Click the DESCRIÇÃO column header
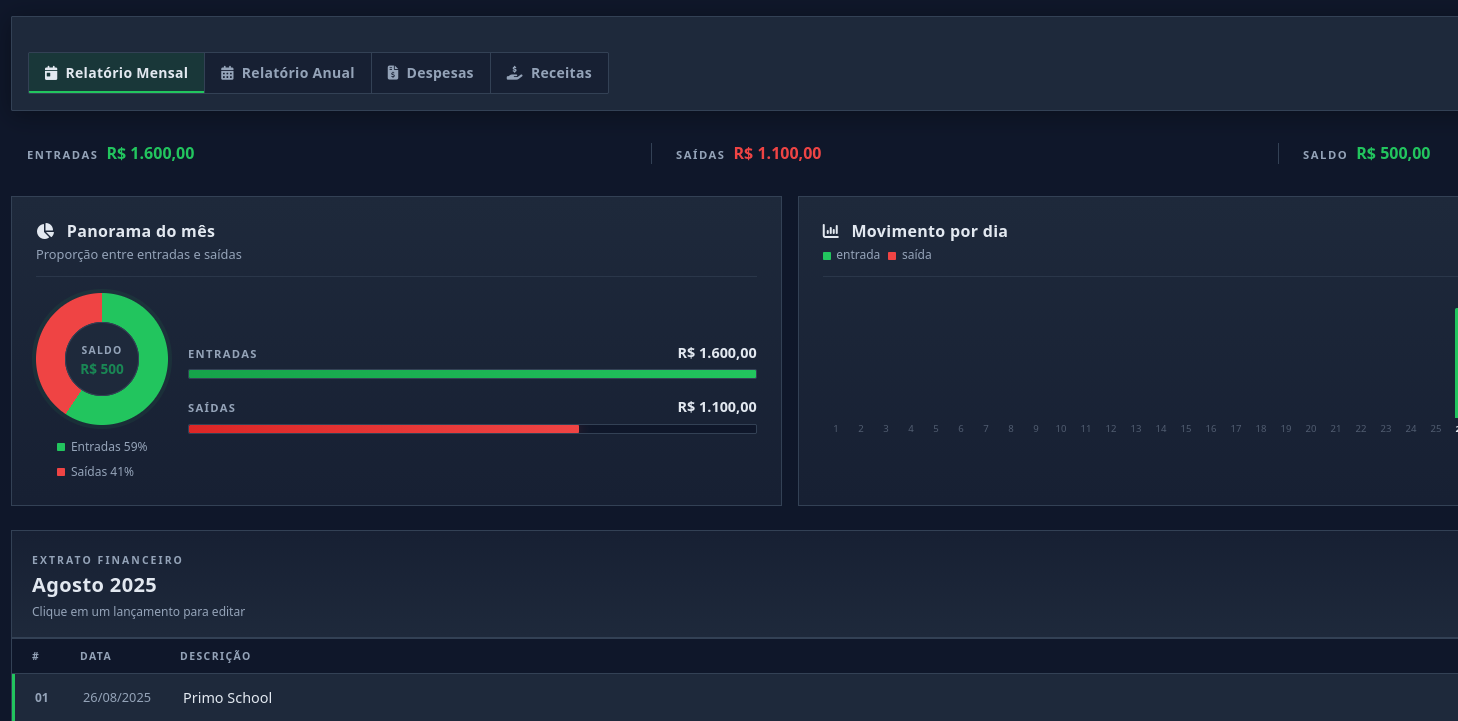This screenshot has height=721, width=1458. pyautogui.click(x=215, y=657)
